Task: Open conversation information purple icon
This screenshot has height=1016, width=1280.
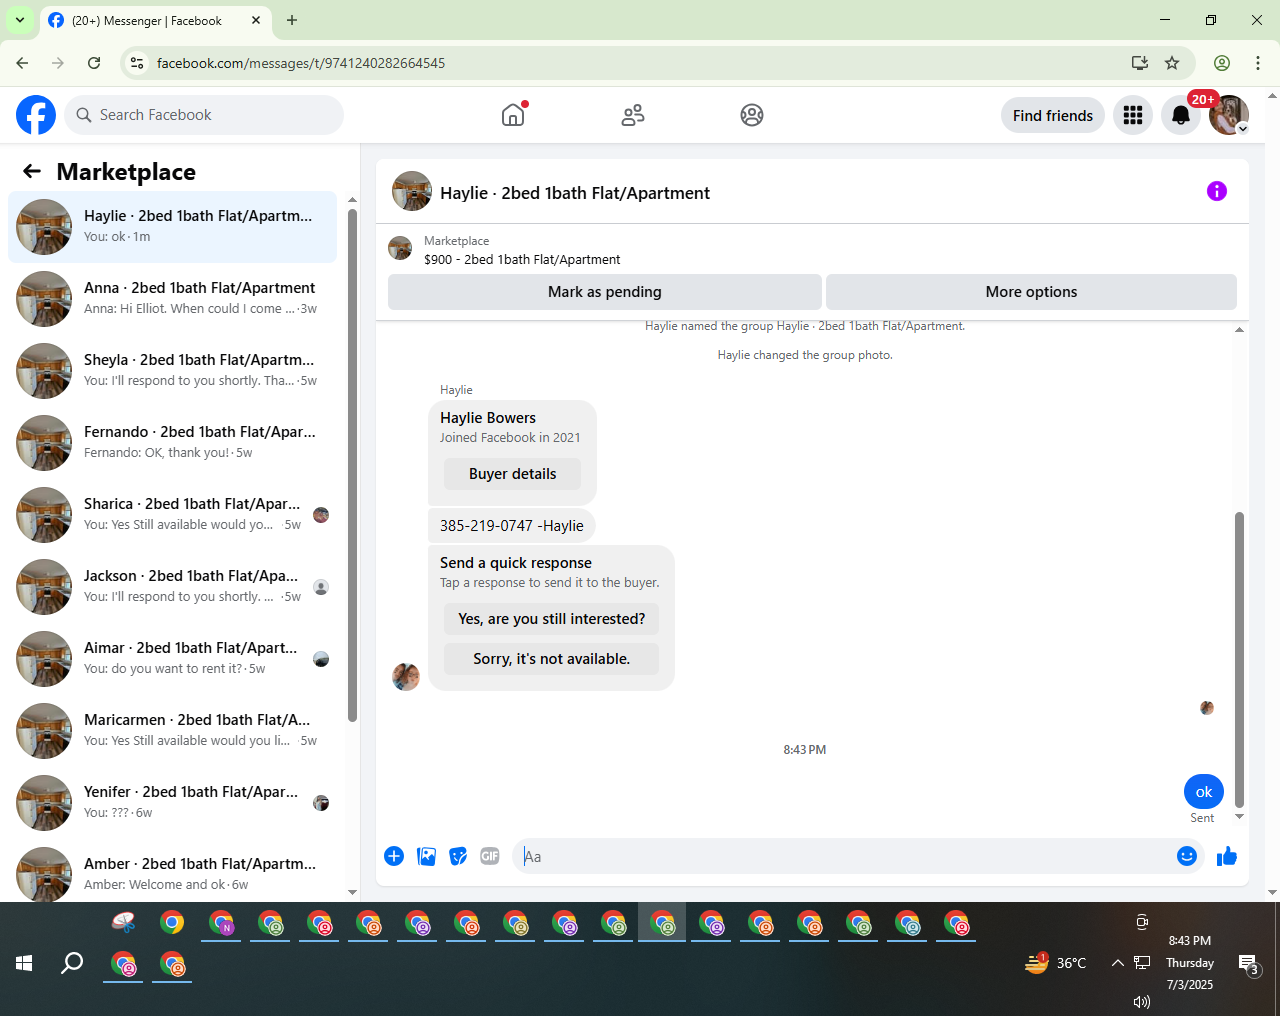Action: [x=1217, y=191]
